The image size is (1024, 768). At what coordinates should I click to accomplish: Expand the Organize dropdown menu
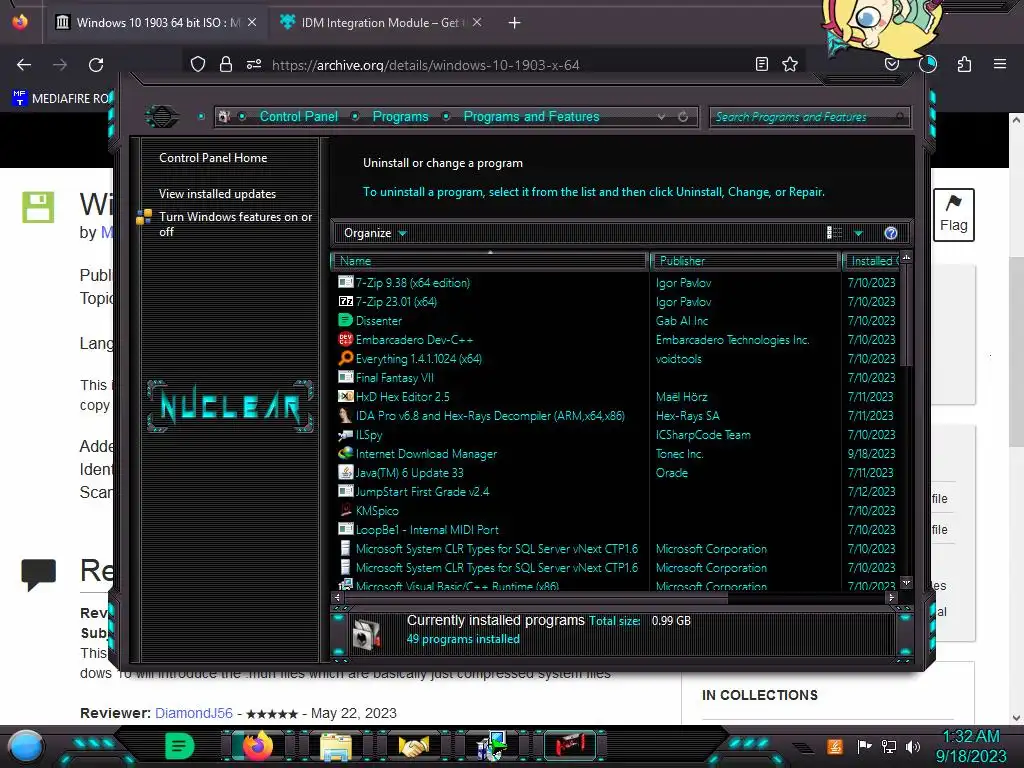point(375,233)
